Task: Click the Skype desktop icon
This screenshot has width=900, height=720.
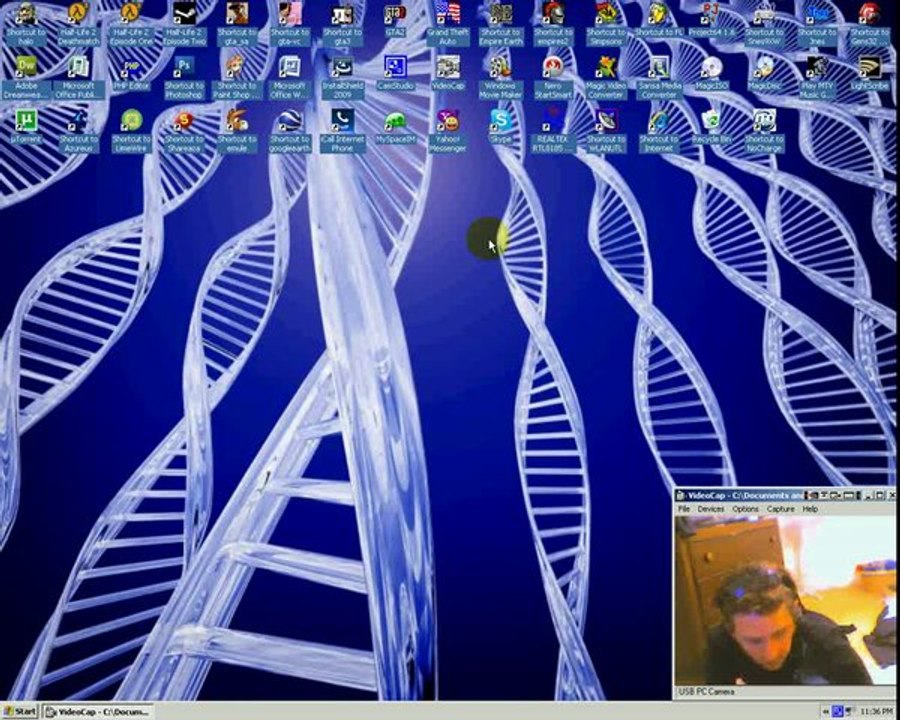Action: coord(500,121)
